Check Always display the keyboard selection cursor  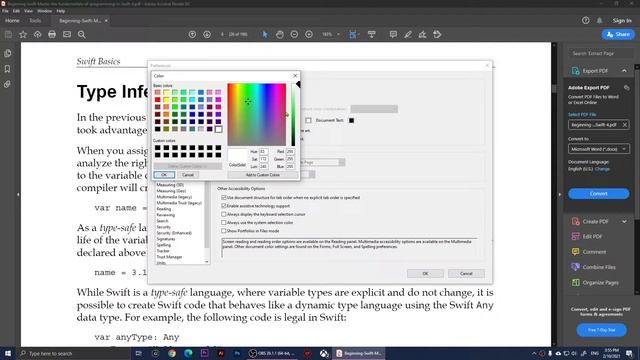(224, 214)
